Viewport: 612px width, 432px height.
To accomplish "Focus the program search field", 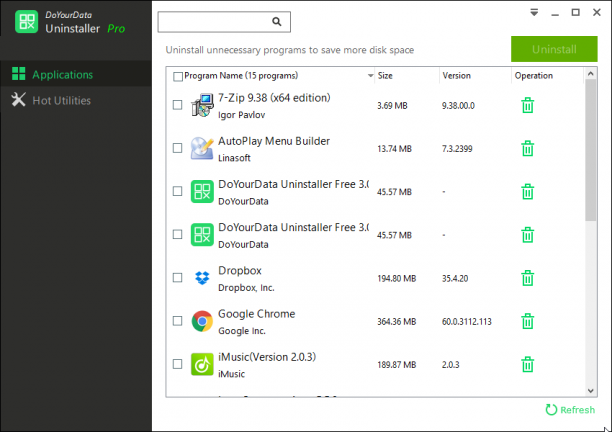I will (224, 22).
